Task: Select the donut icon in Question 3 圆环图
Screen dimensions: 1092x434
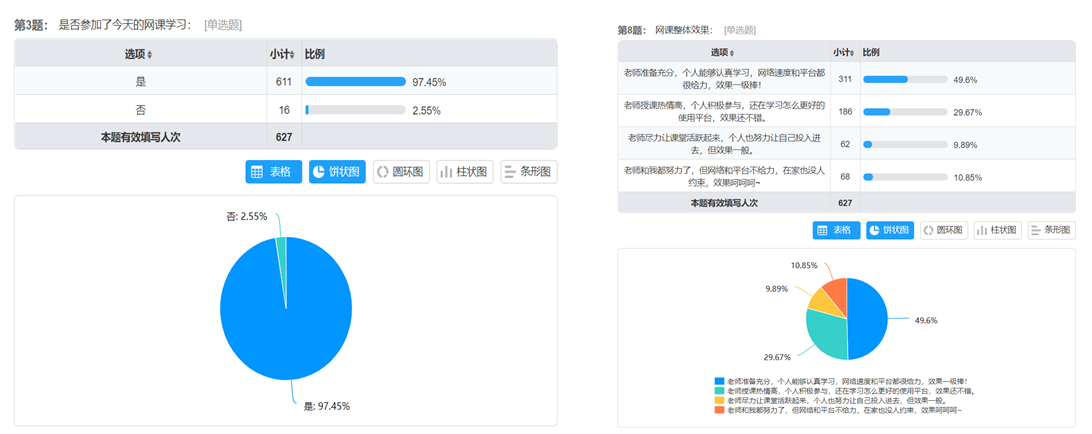Action: (x=383, y=171)
